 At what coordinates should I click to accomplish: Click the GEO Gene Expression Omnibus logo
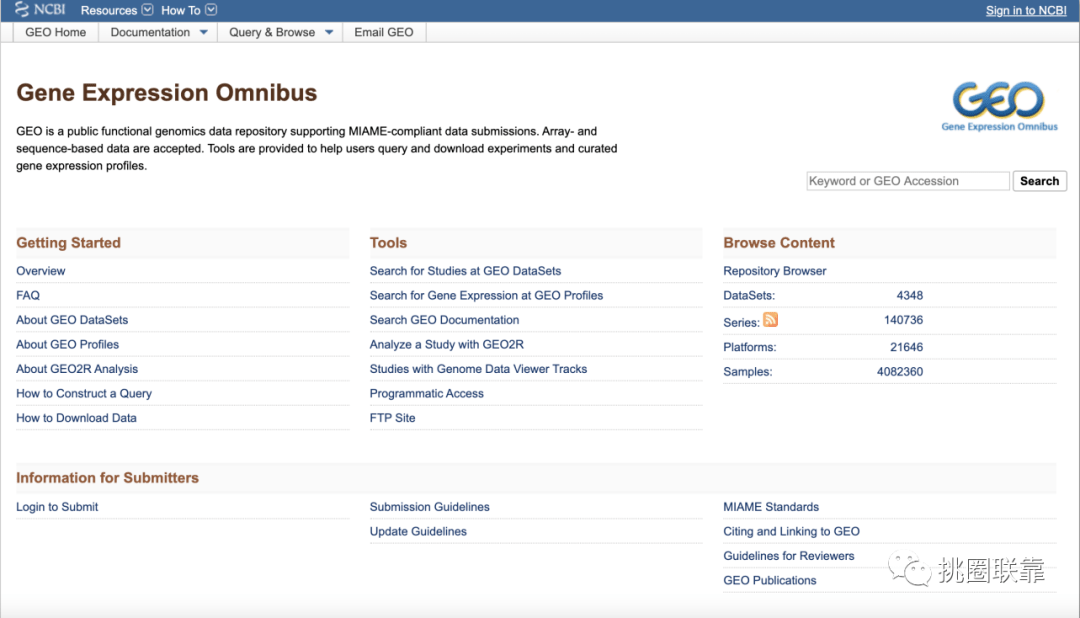pyautogui.click(x=999, y=107)
